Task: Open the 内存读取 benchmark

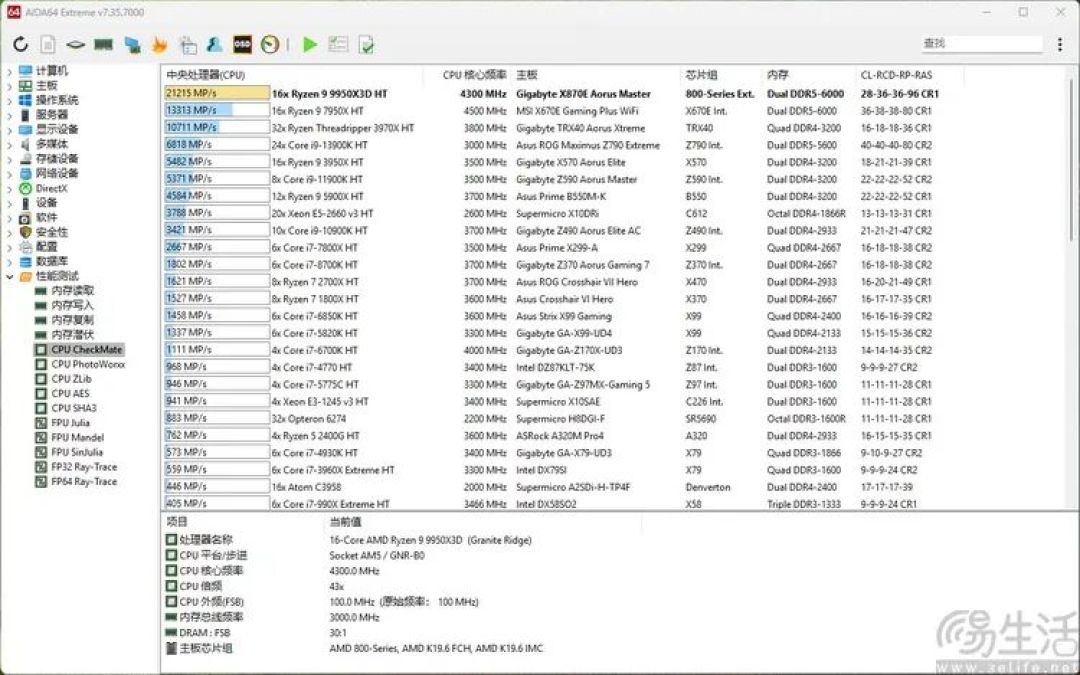Action: point(72,291)
